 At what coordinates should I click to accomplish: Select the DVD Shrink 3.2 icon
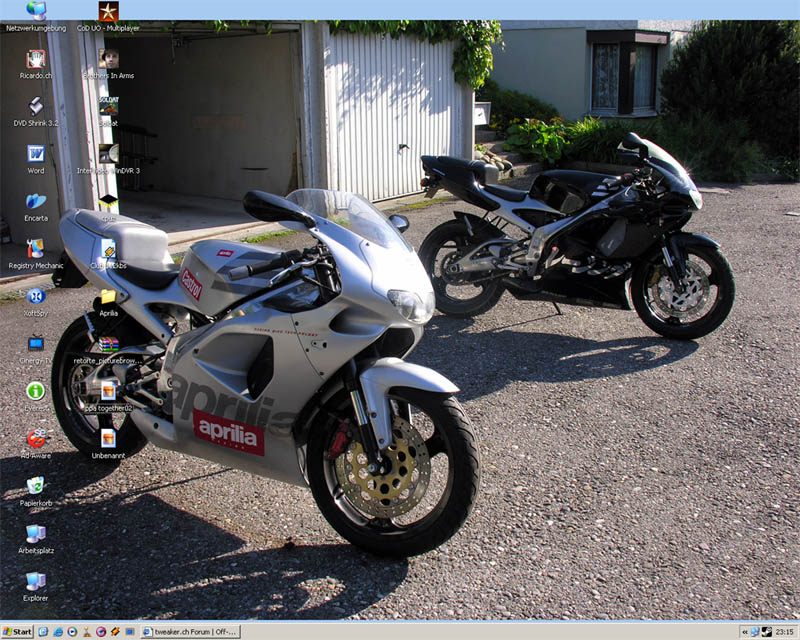(36, 106)
